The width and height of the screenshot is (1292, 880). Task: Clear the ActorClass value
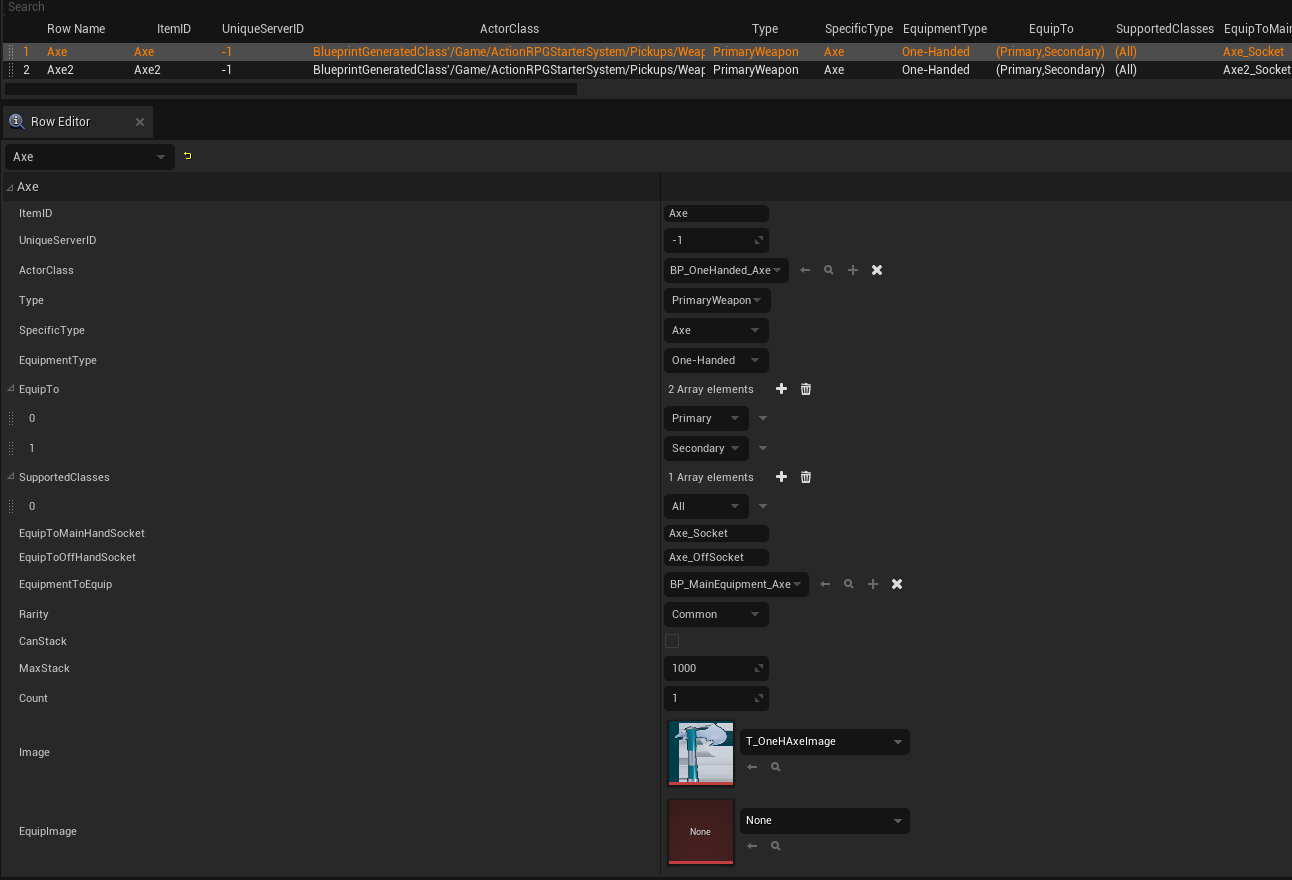877,270
